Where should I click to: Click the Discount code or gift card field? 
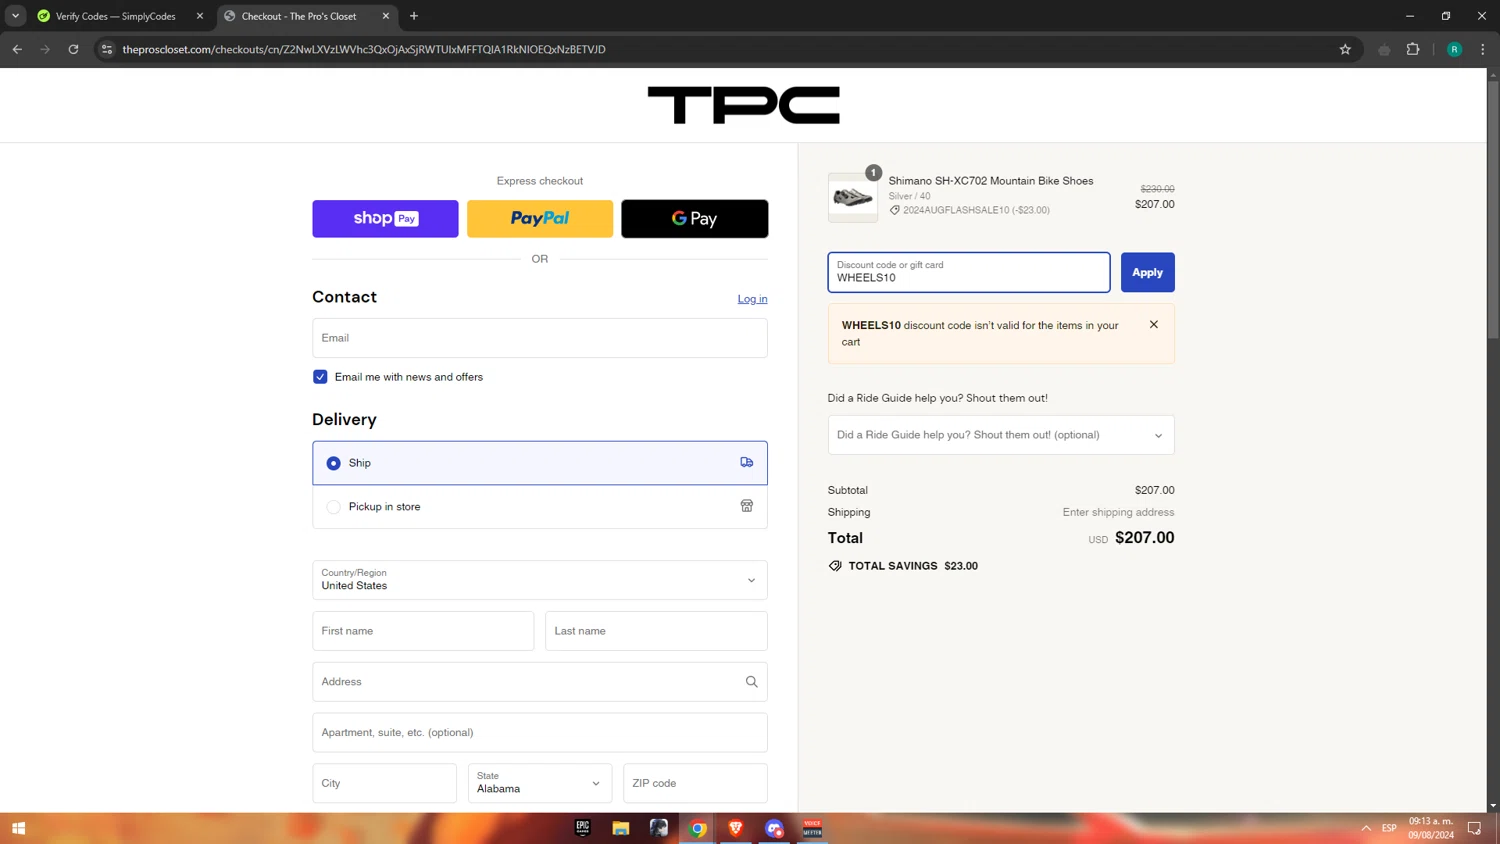[969, 272]
